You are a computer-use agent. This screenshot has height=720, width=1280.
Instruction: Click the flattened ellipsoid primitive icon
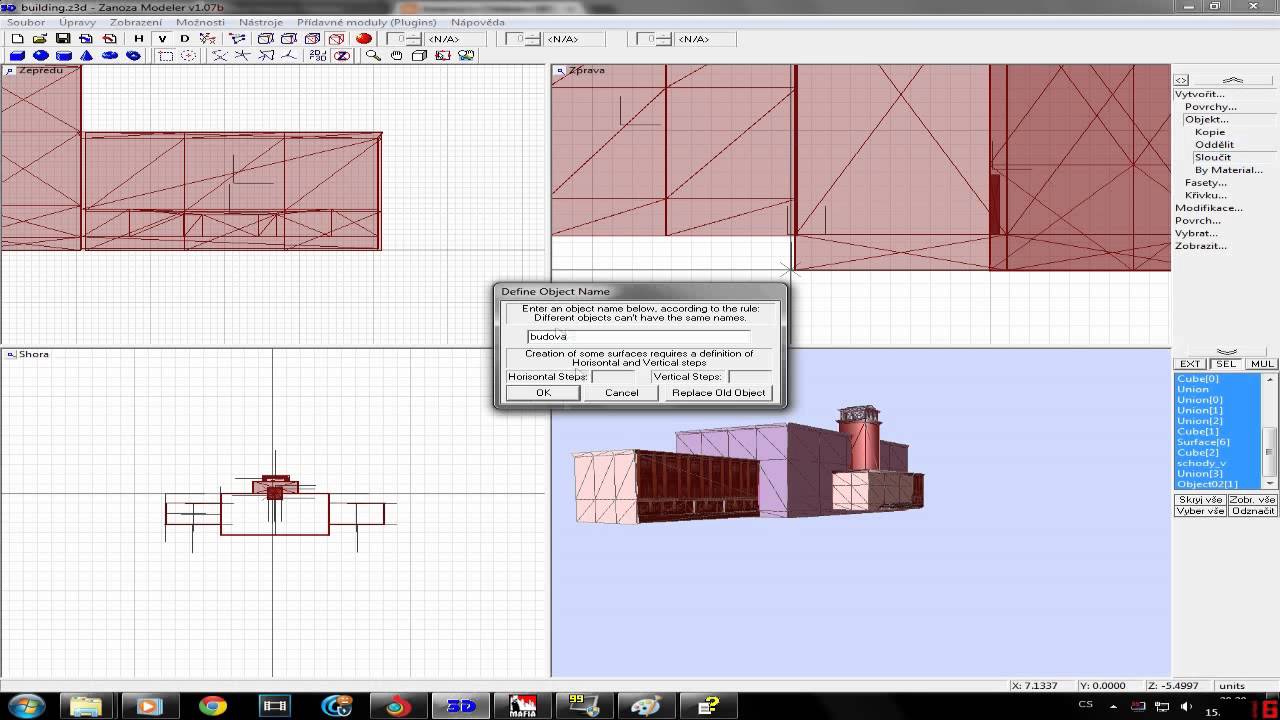pos(109,56)
